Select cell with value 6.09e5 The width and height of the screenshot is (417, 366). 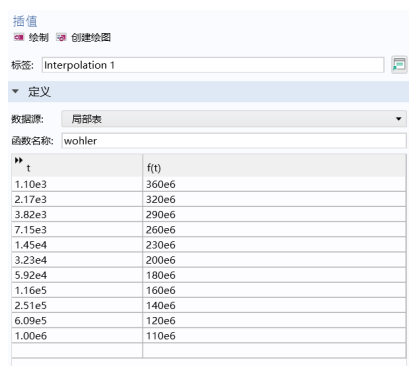pos(77,321)
